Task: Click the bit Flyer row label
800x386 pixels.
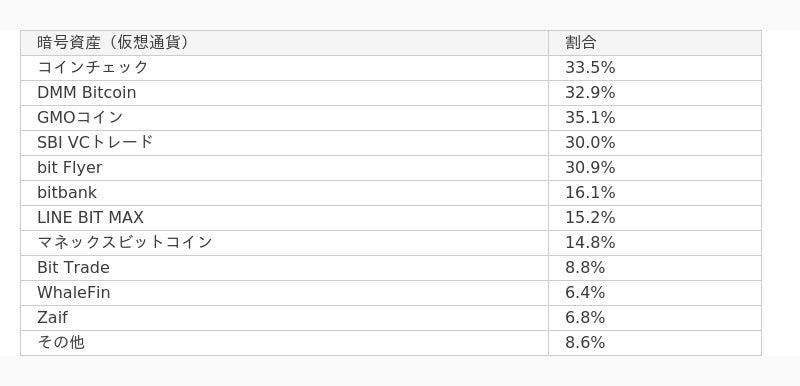Action: pyautogui.click(x=285, y=168)
